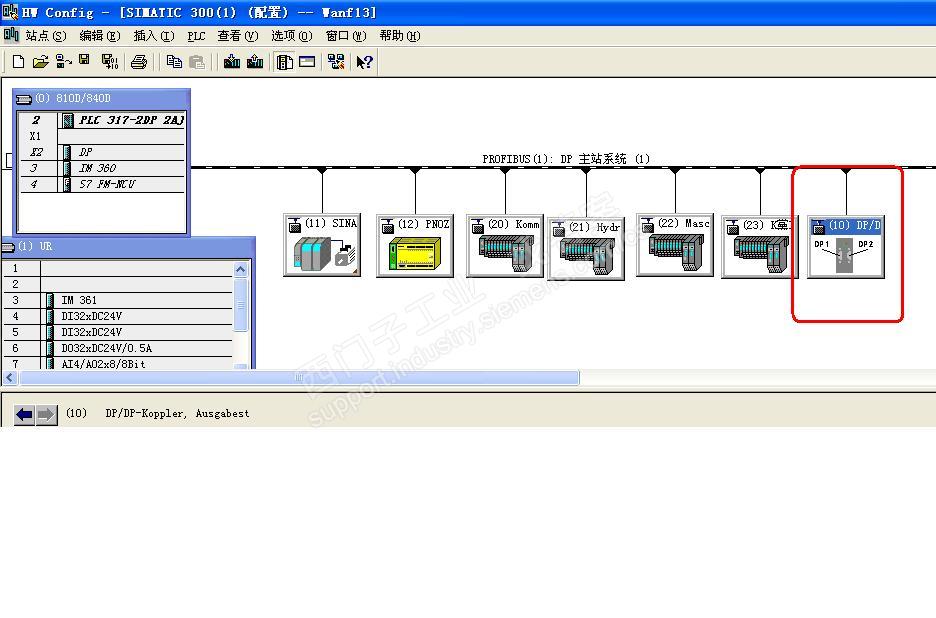Screen dimensions: 936x618
Task: Open the PLC menu
Action: [196, 36]
